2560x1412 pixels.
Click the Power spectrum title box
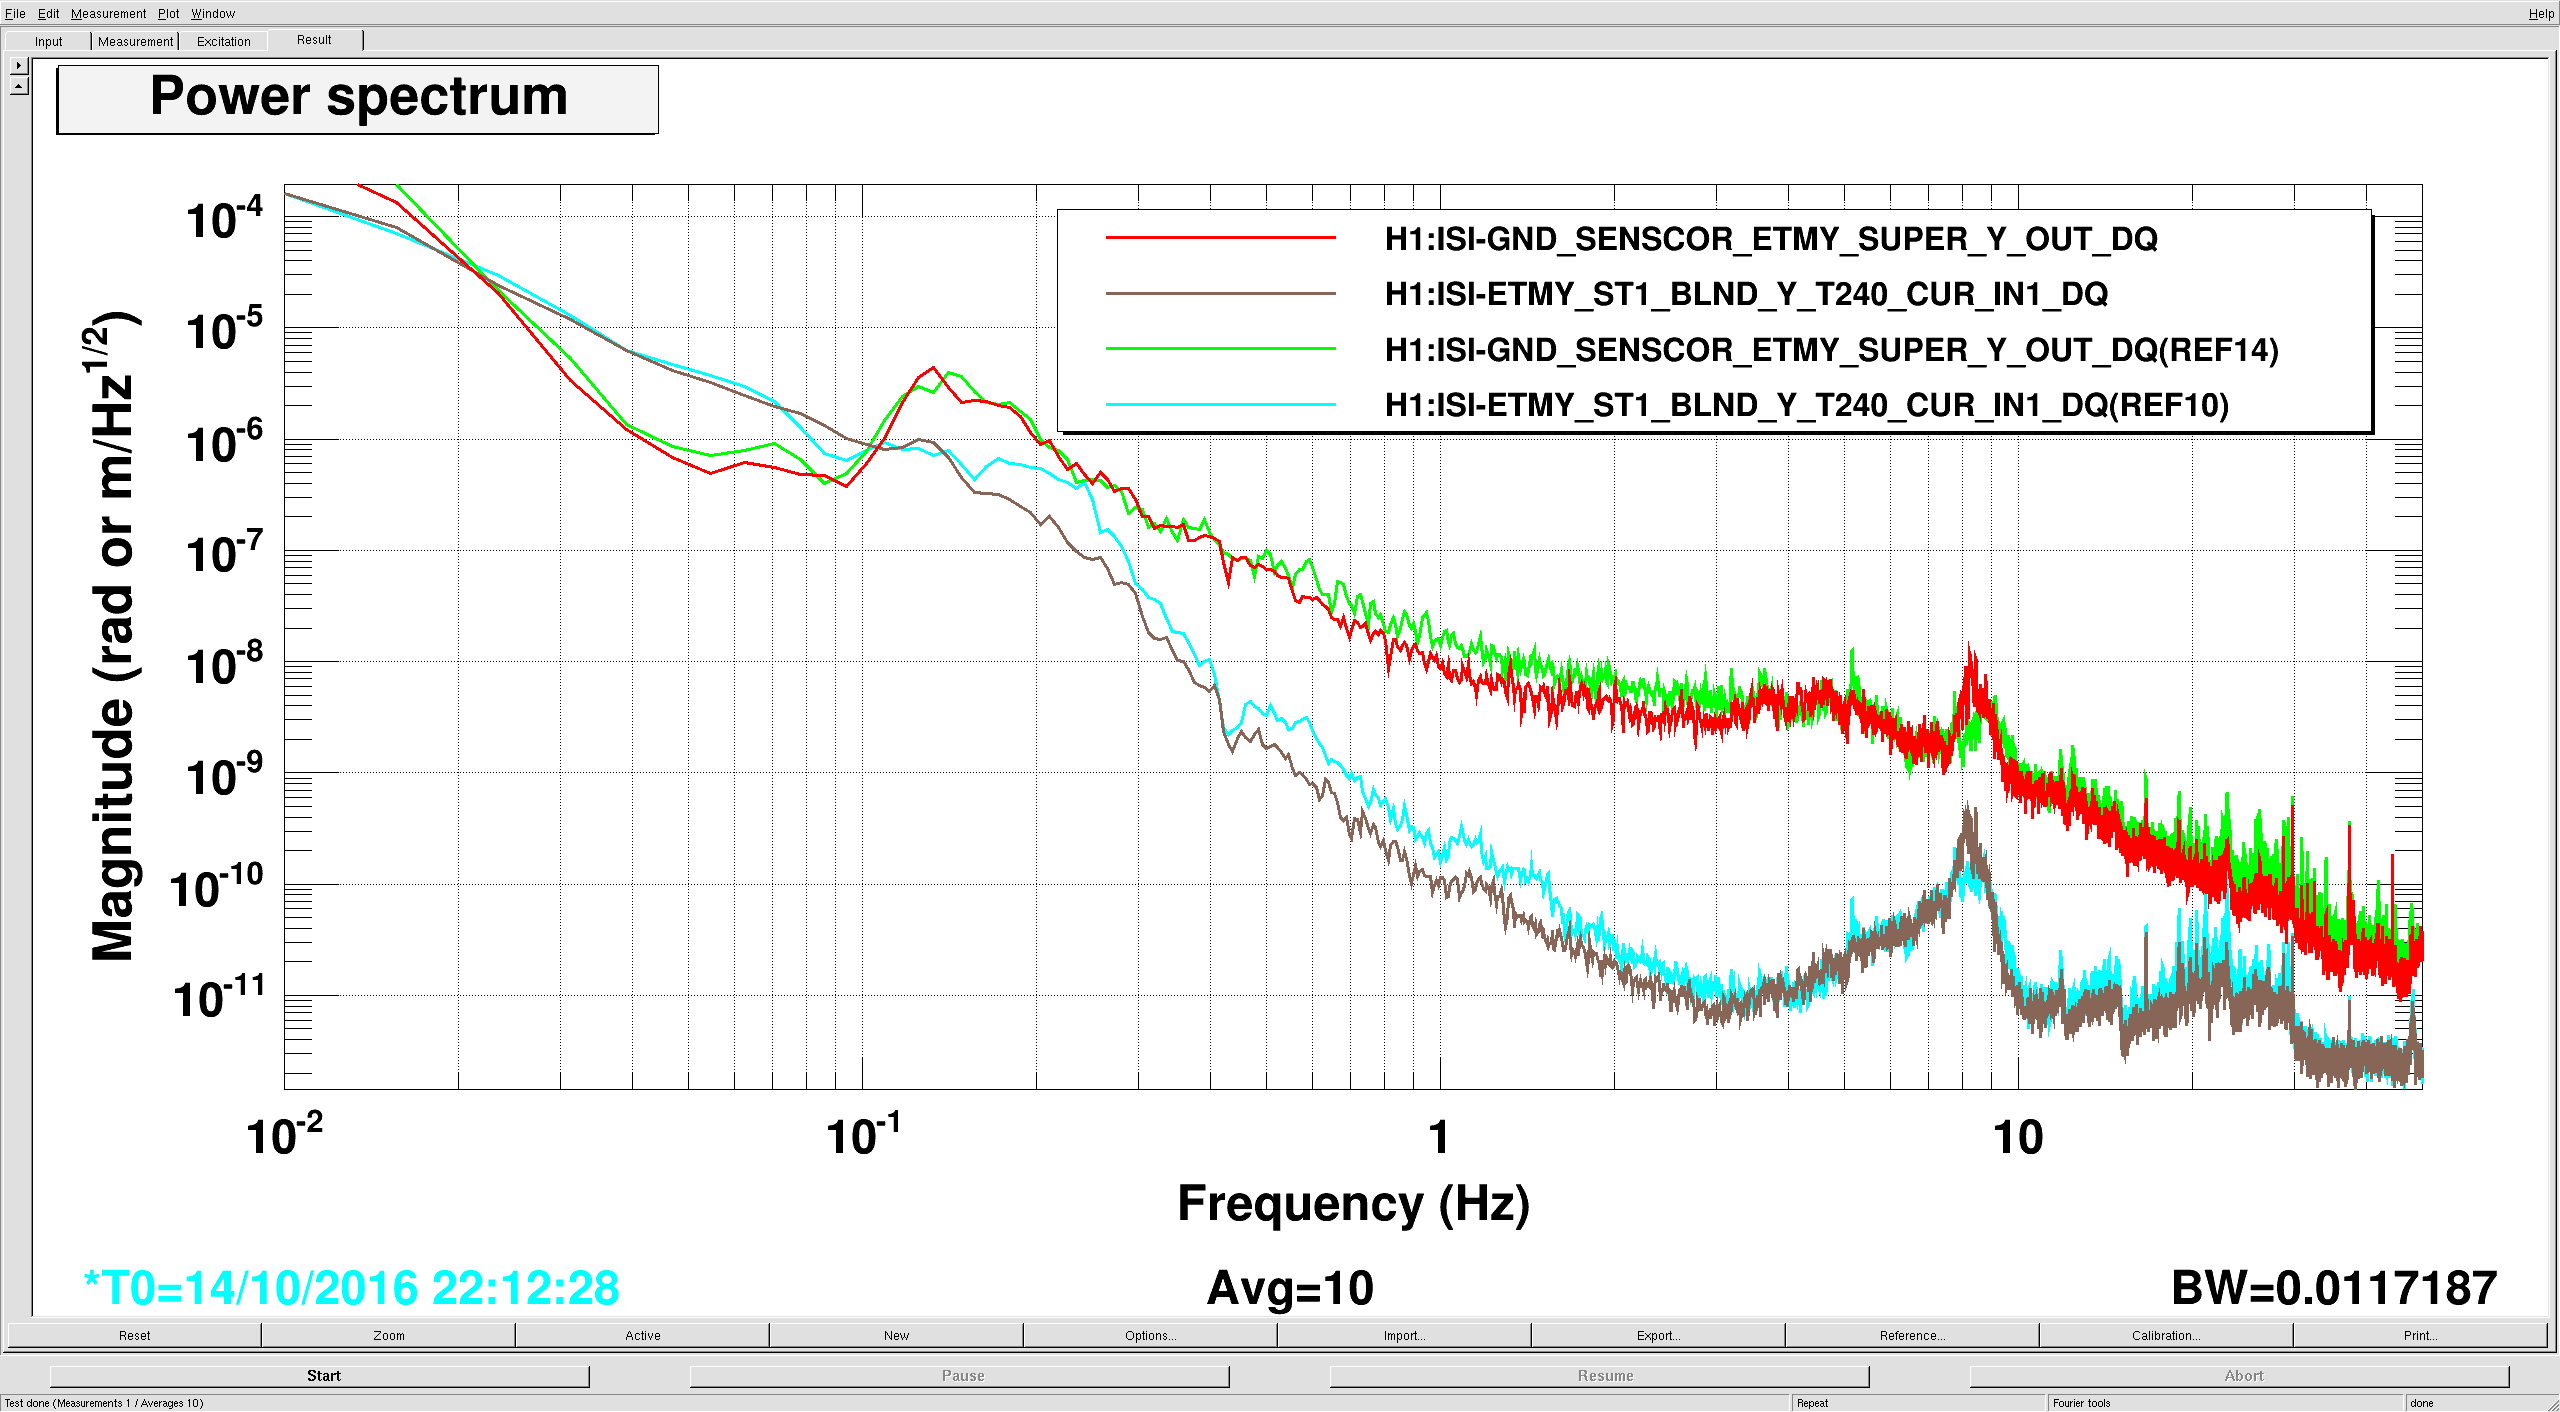358,99
